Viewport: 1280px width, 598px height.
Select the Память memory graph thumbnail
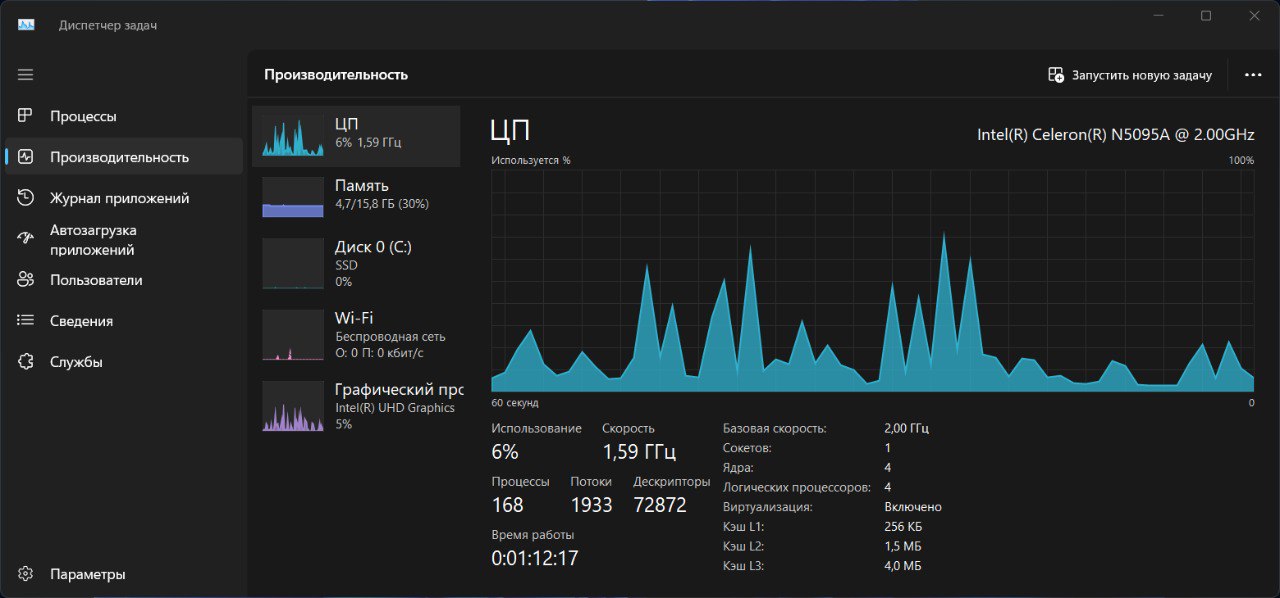click(293, 197)
